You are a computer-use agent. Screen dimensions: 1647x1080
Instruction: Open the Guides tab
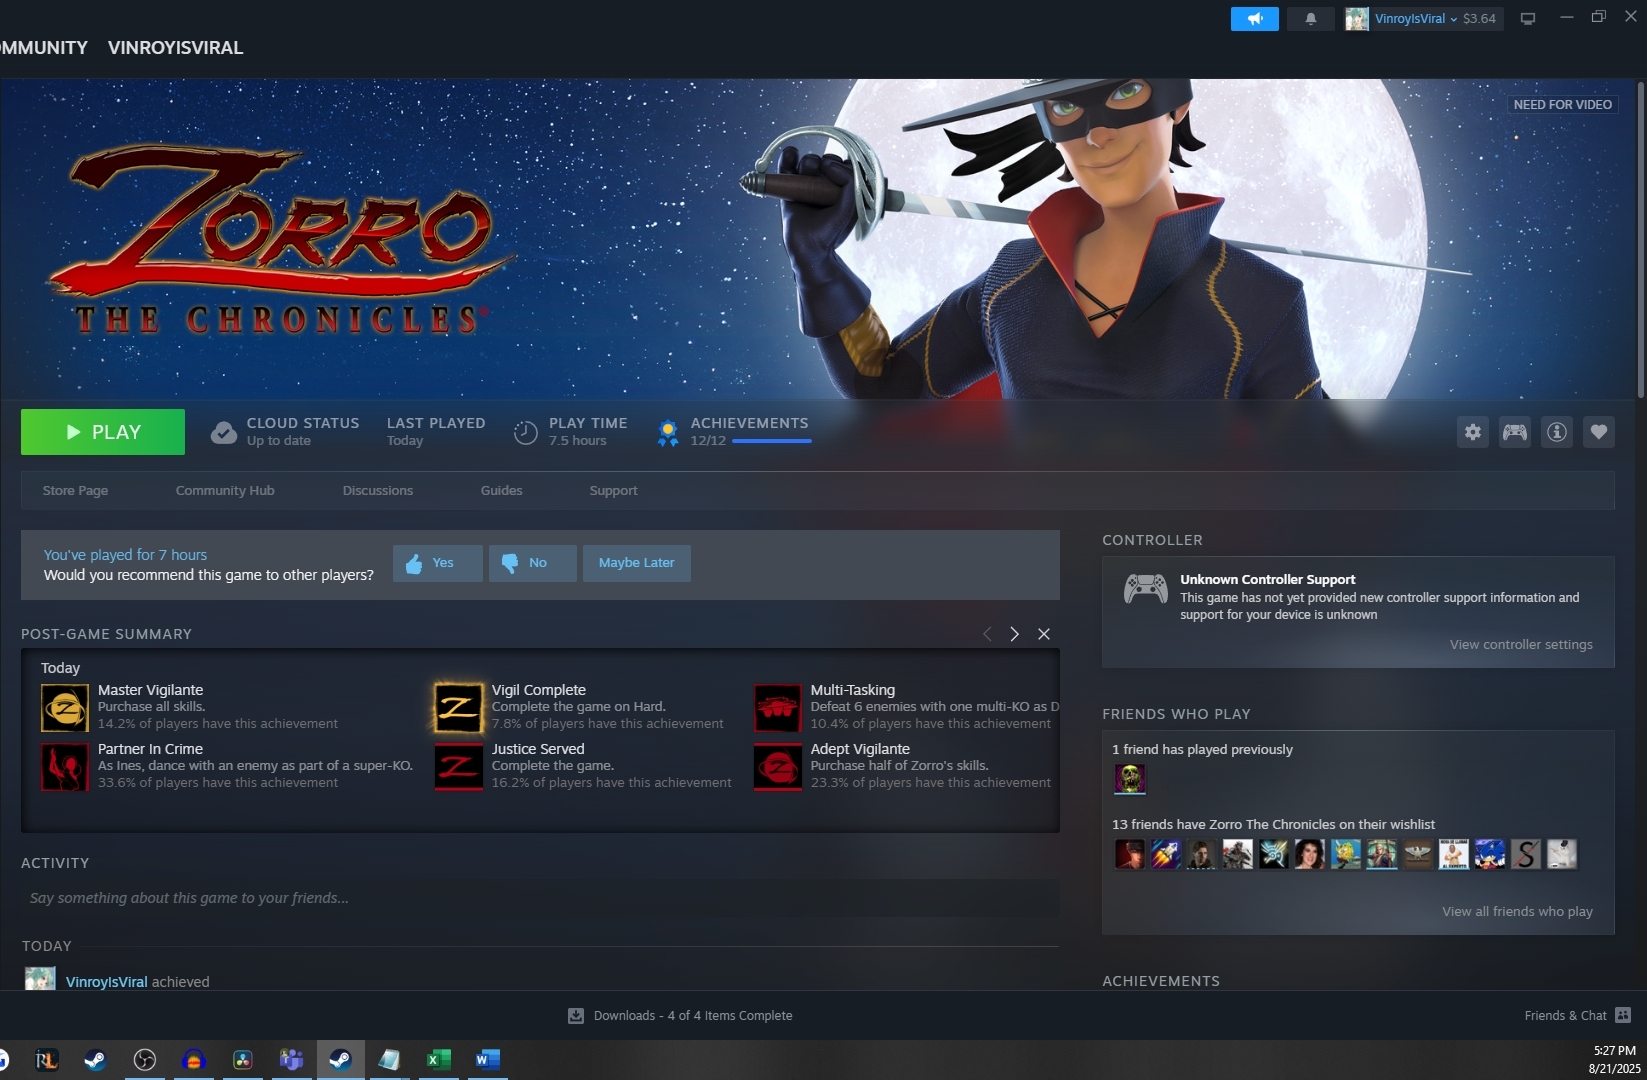coord(501,490)
